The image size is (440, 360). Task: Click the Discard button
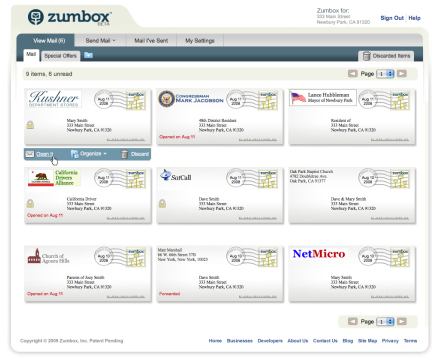click(x=135, y=154)
